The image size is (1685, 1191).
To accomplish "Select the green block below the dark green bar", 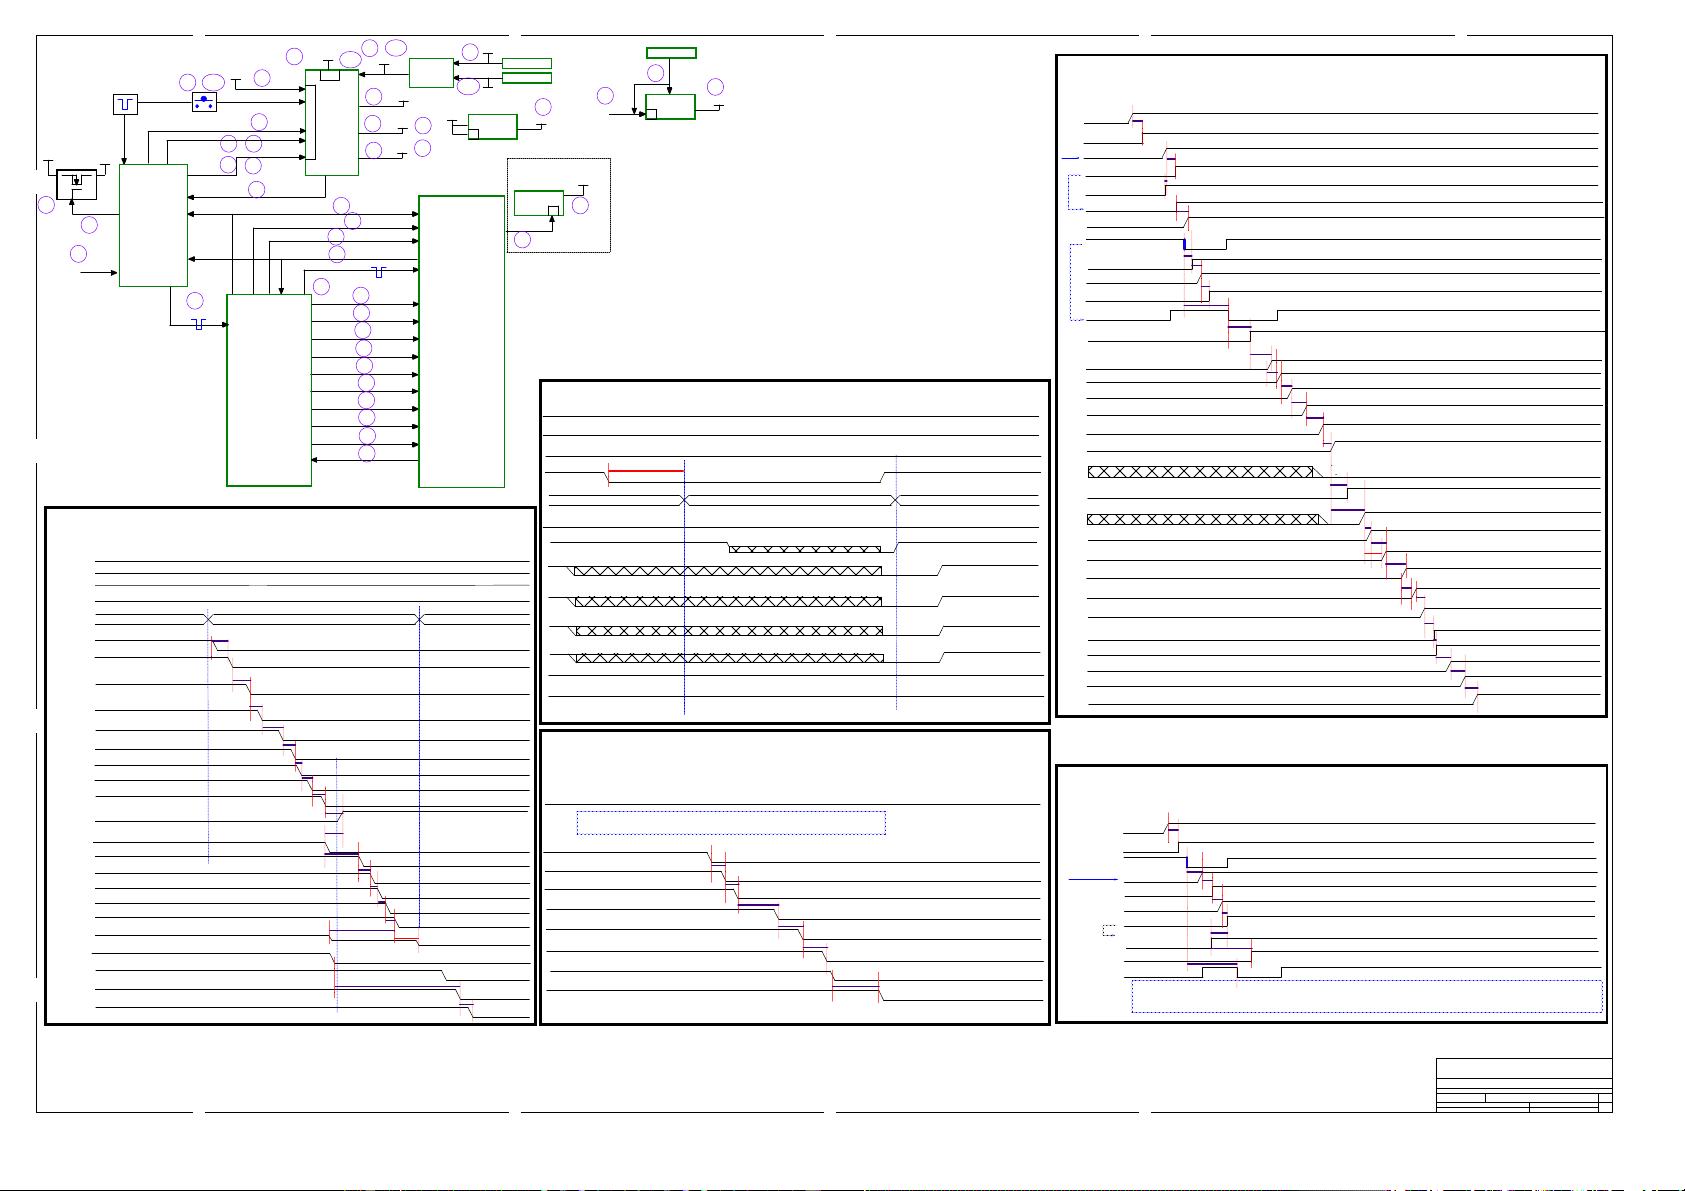I will pos(670,107).
